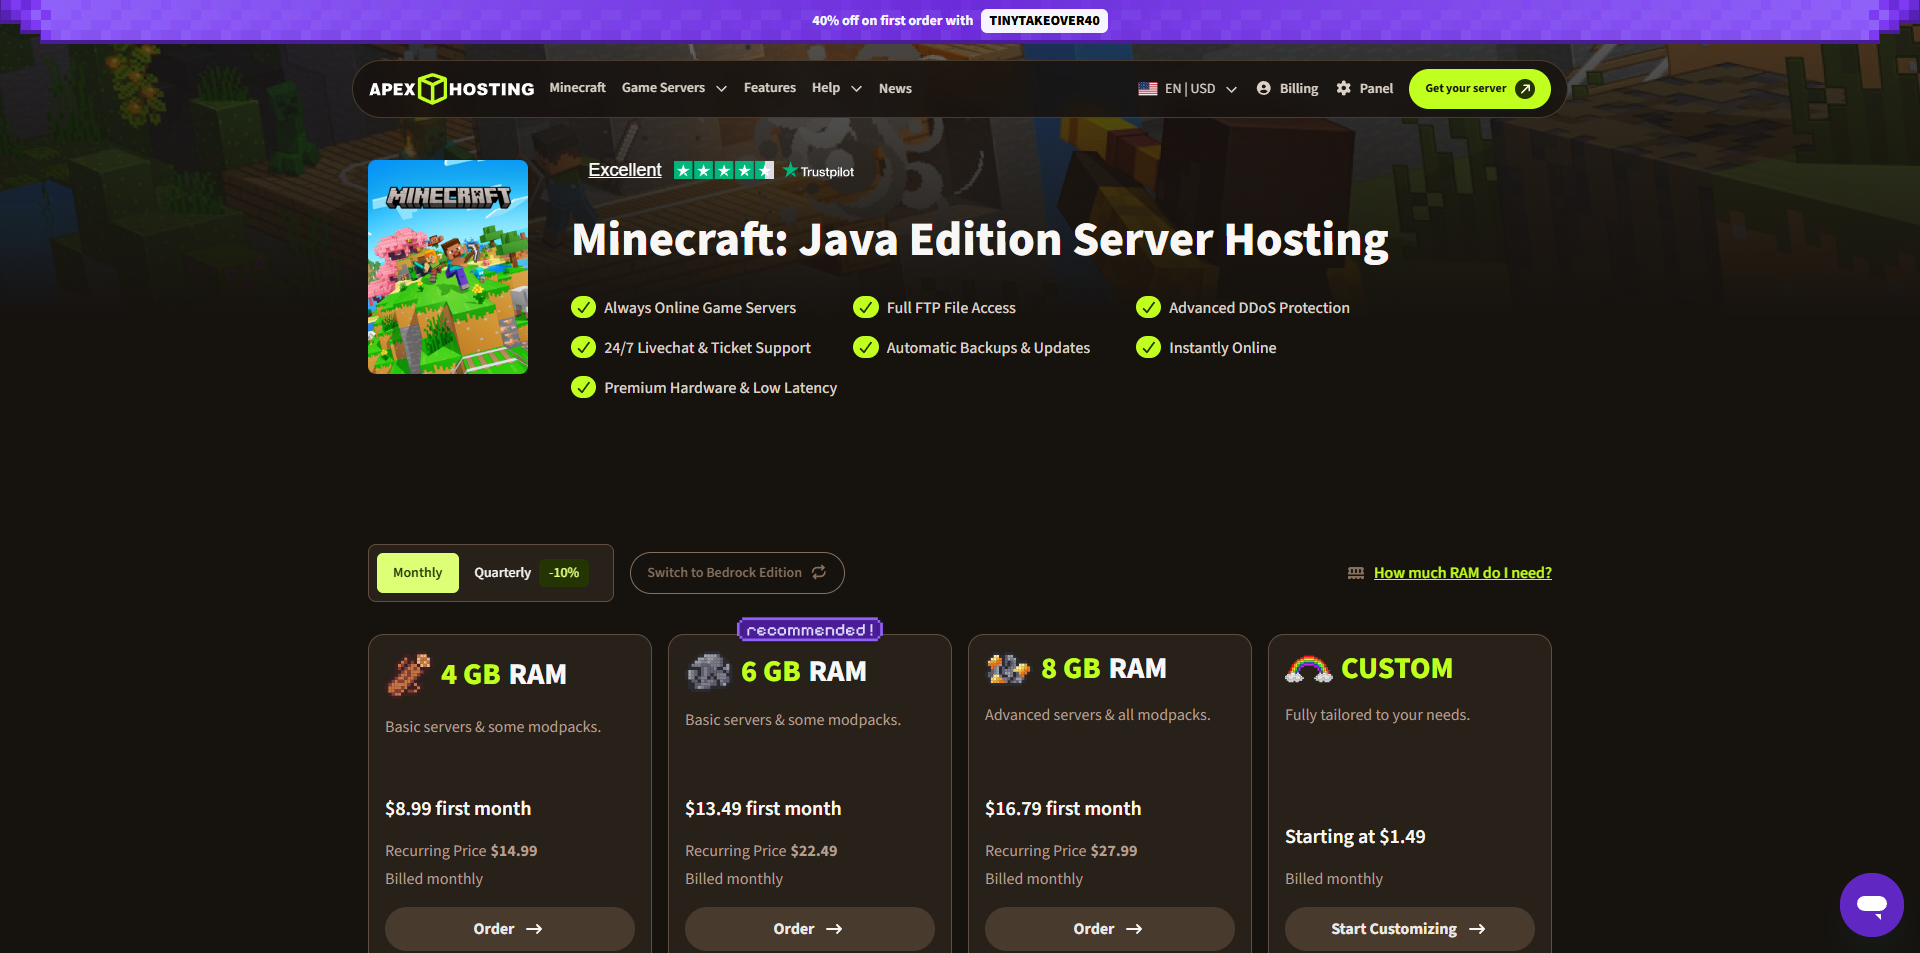
Task: Click Starting at $1.49 text
Action: pos(1355,837)
